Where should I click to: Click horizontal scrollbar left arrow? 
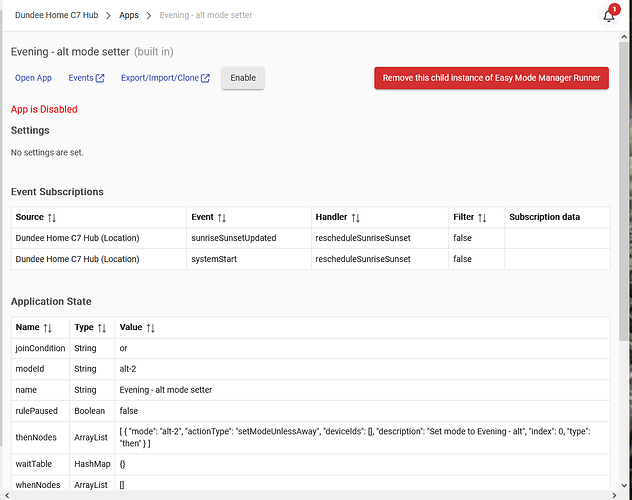coord(7,495)
